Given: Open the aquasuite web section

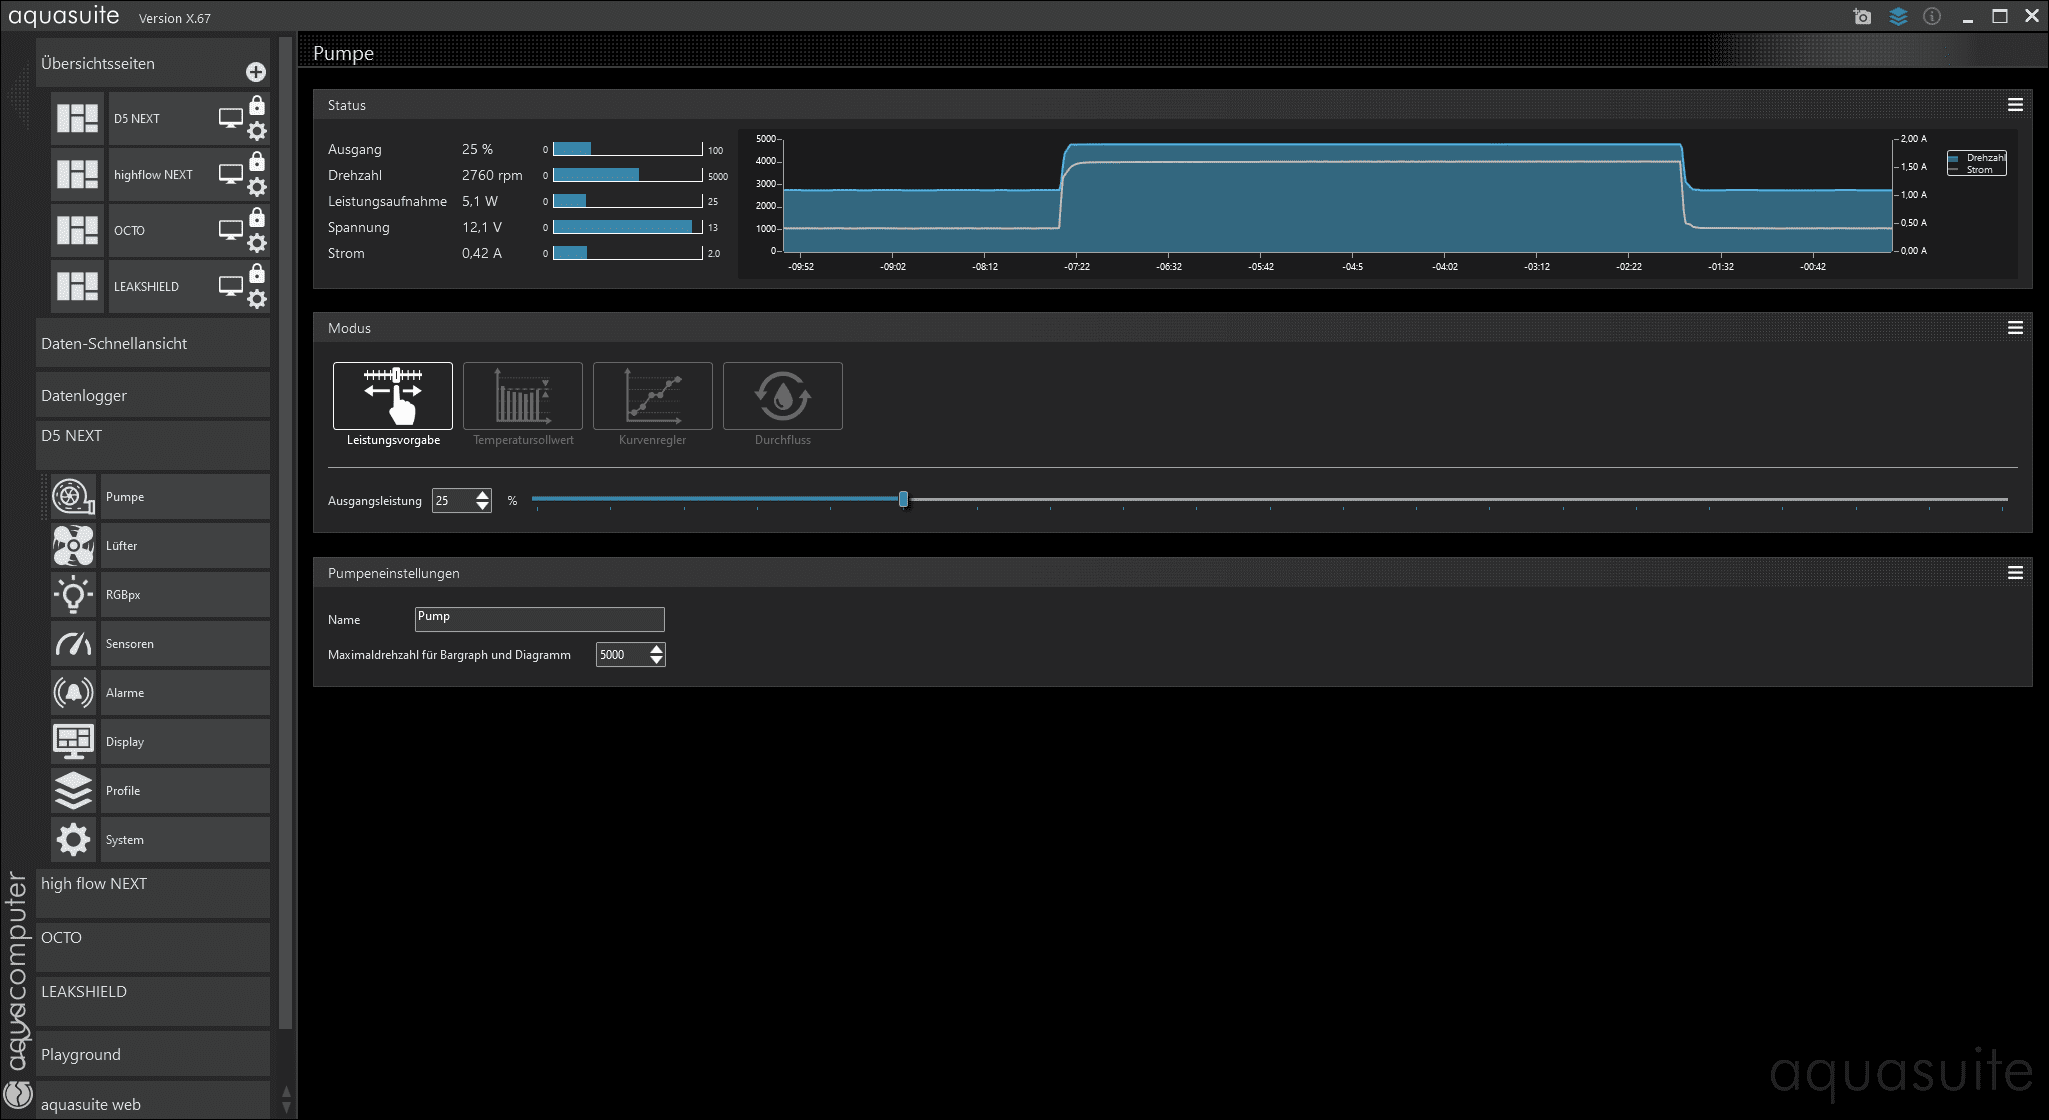Looking at the screenshot, I should 153,1101.
